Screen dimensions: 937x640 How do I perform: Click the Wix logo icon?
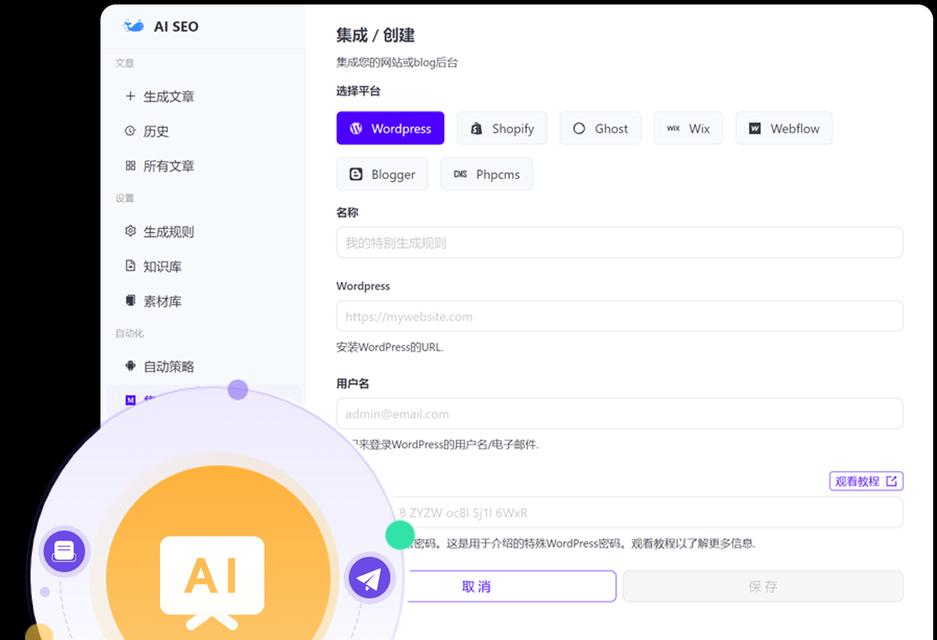673,128
